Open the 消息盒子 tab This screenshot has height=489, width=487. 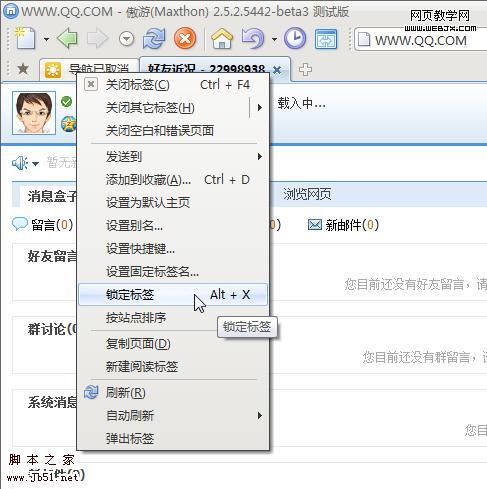click(53, 196)
